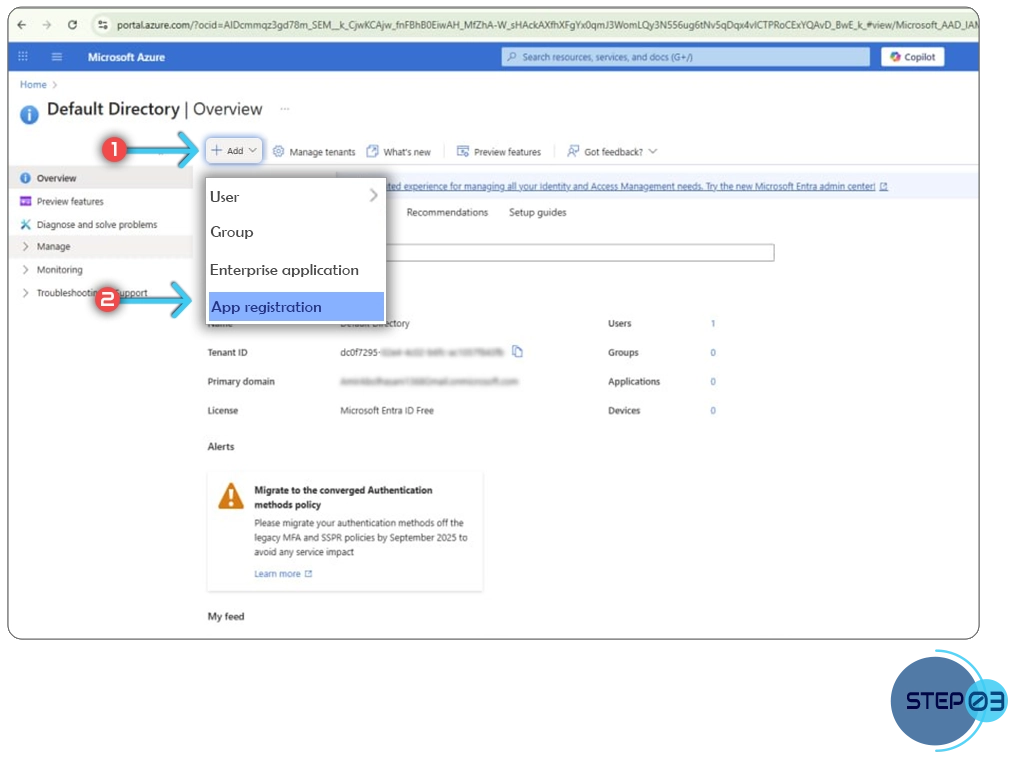
Task: Click the app launcher waffle icon
Action: 23,57
